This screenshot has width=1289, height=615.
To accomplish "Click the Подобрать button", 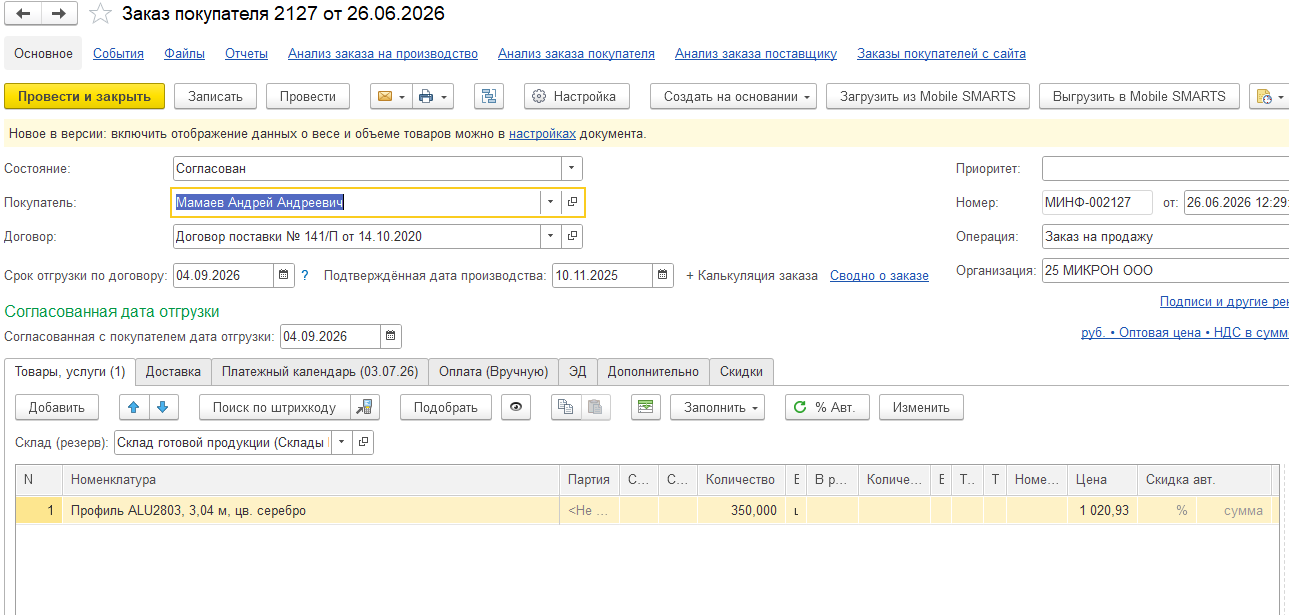I will point(446,407).
